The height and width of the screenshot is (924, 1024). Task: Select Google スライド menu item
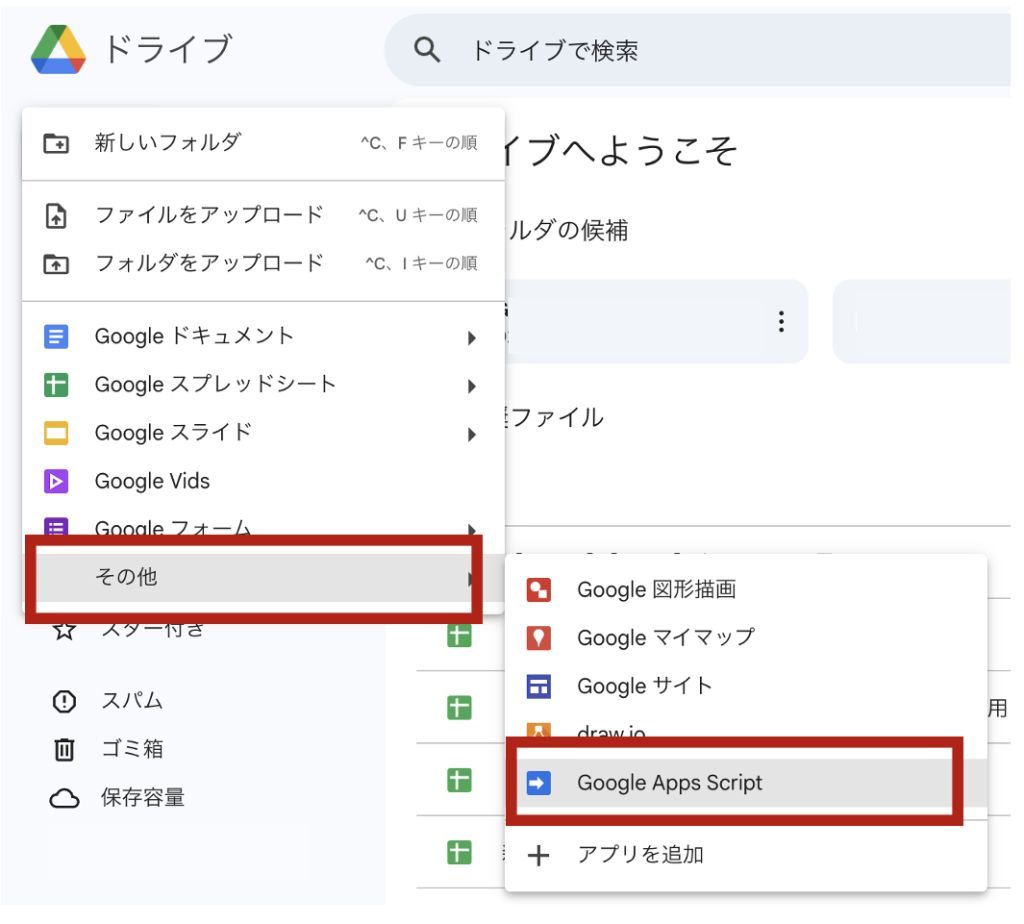(x=263, y=433)
